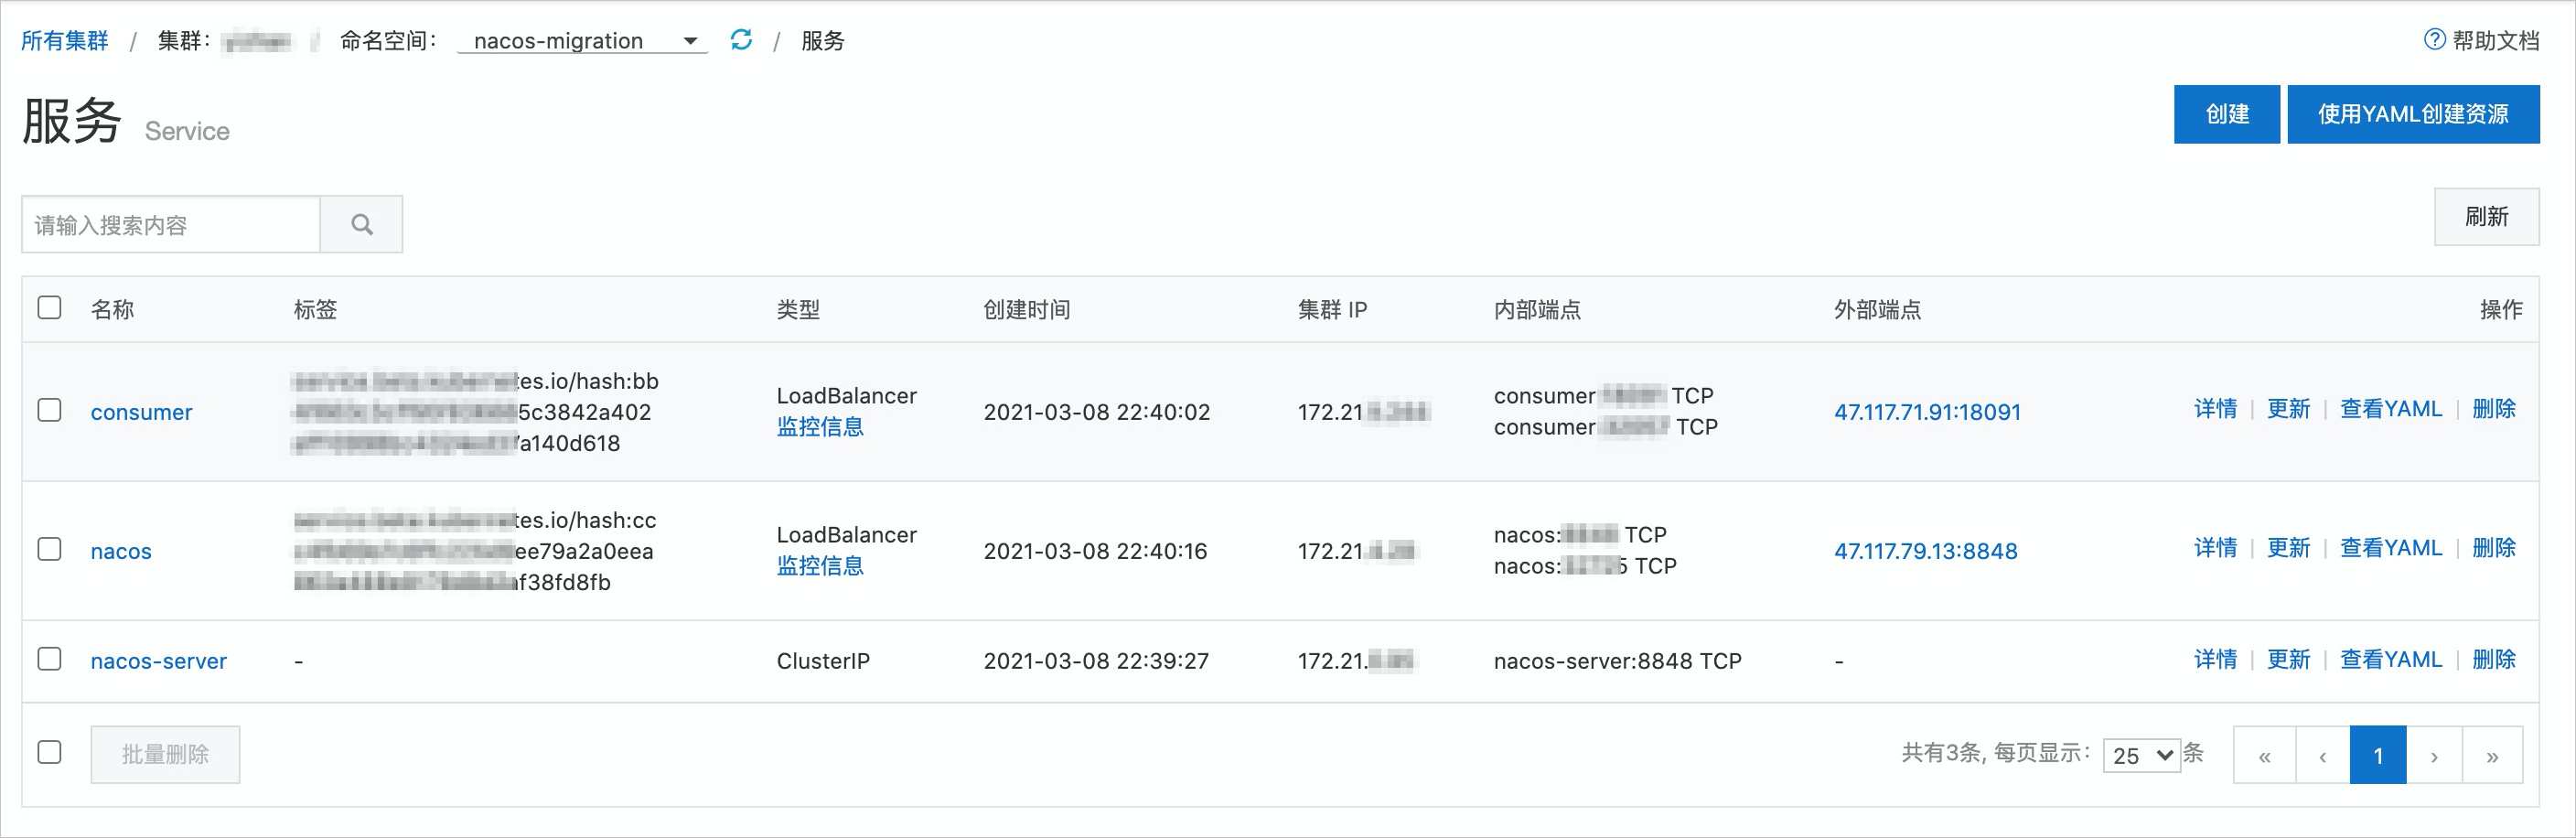This screenshot has height=838, width=2576.
Task: Click the 服务 breadcrumb text
Action: point(823,41)
